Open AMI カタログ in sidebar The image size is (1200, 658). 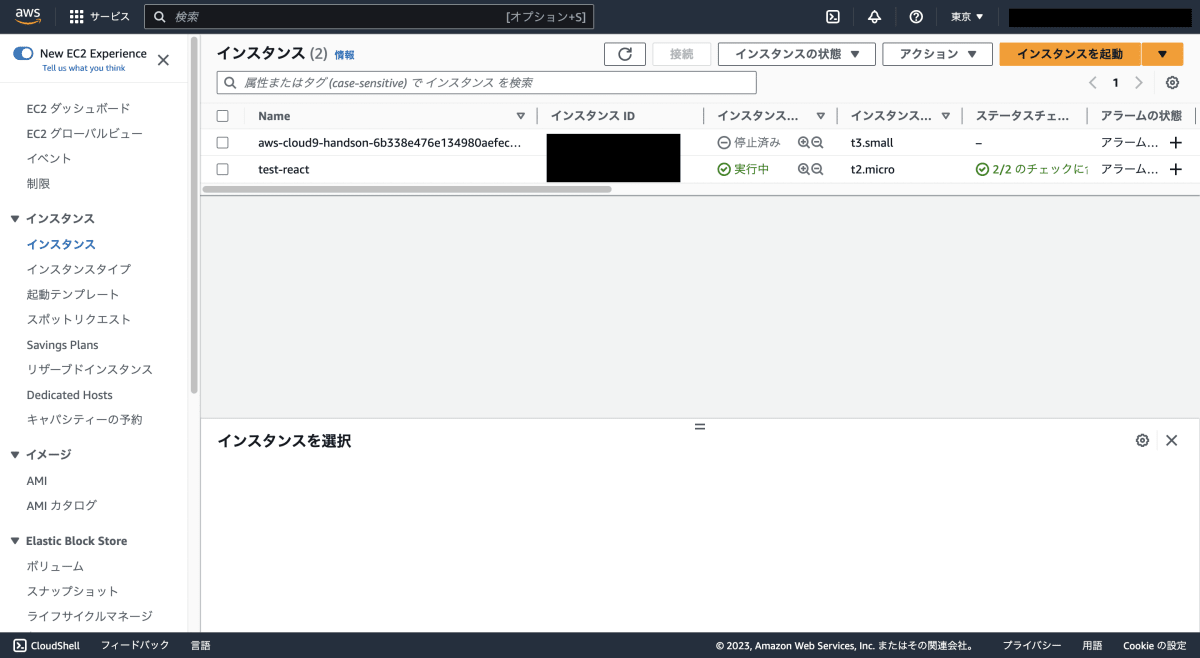tap(61, 505)
